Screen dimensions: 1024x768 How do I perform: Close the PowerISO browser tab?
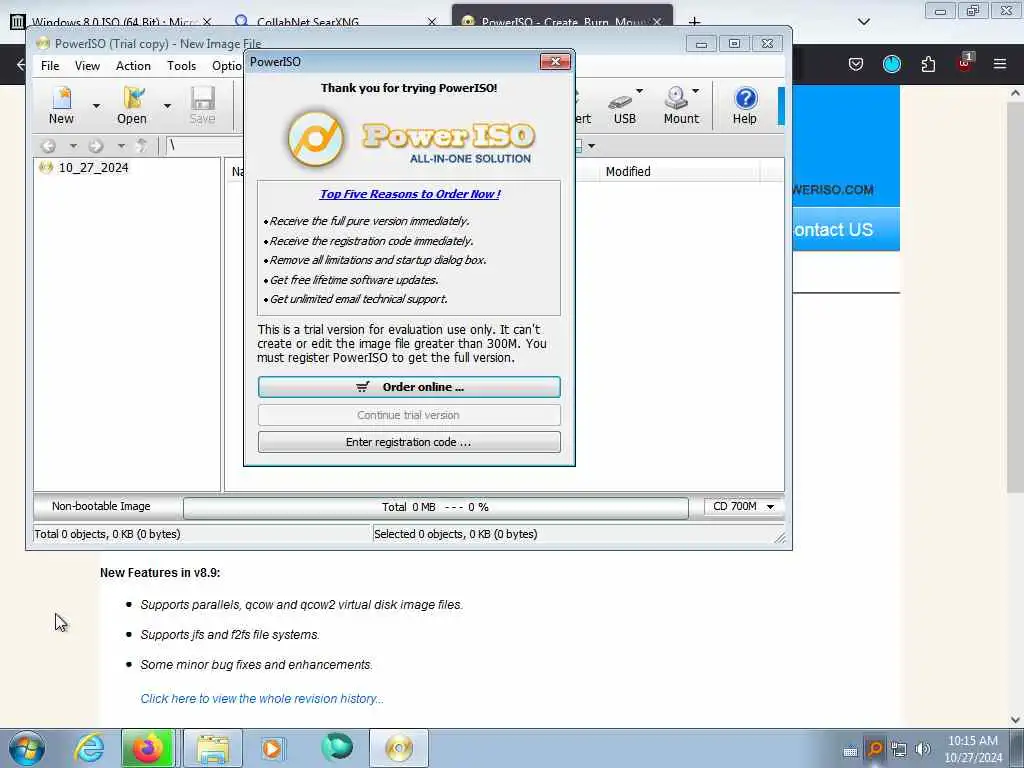[657, 22]
